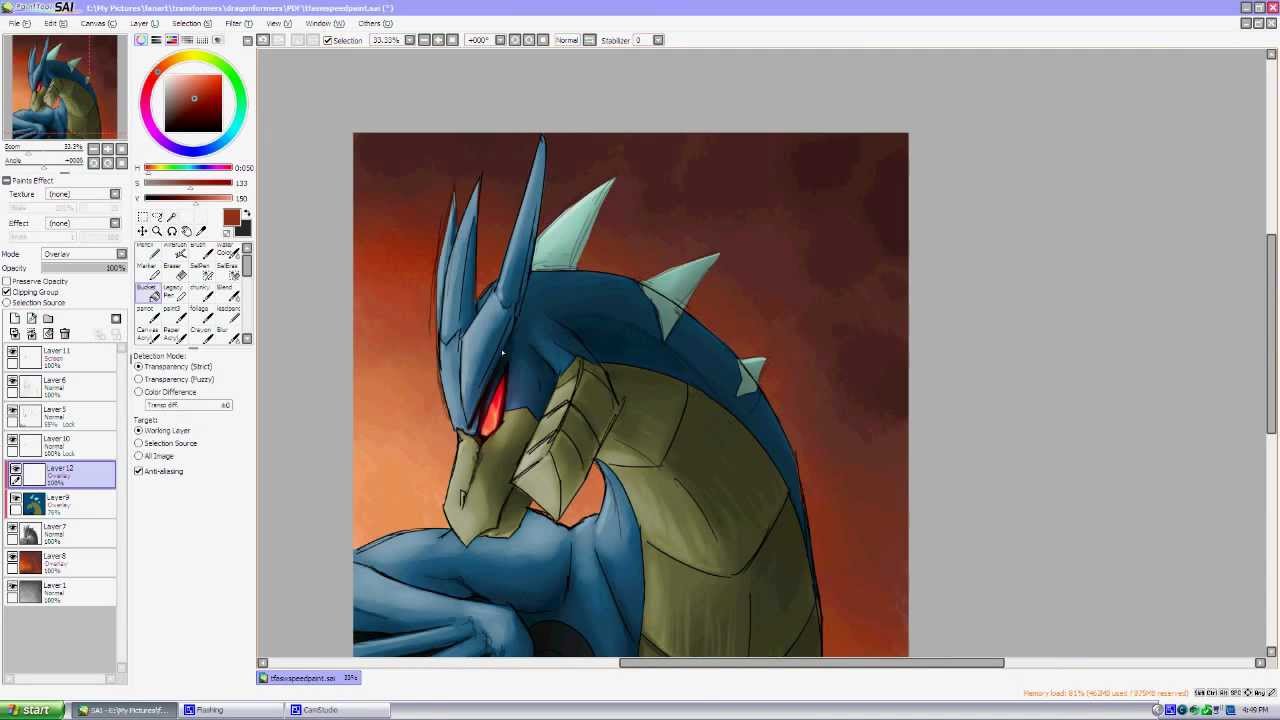
Task: Select the tfasspeedpaint.sai document tab
Action: (308, 678)
